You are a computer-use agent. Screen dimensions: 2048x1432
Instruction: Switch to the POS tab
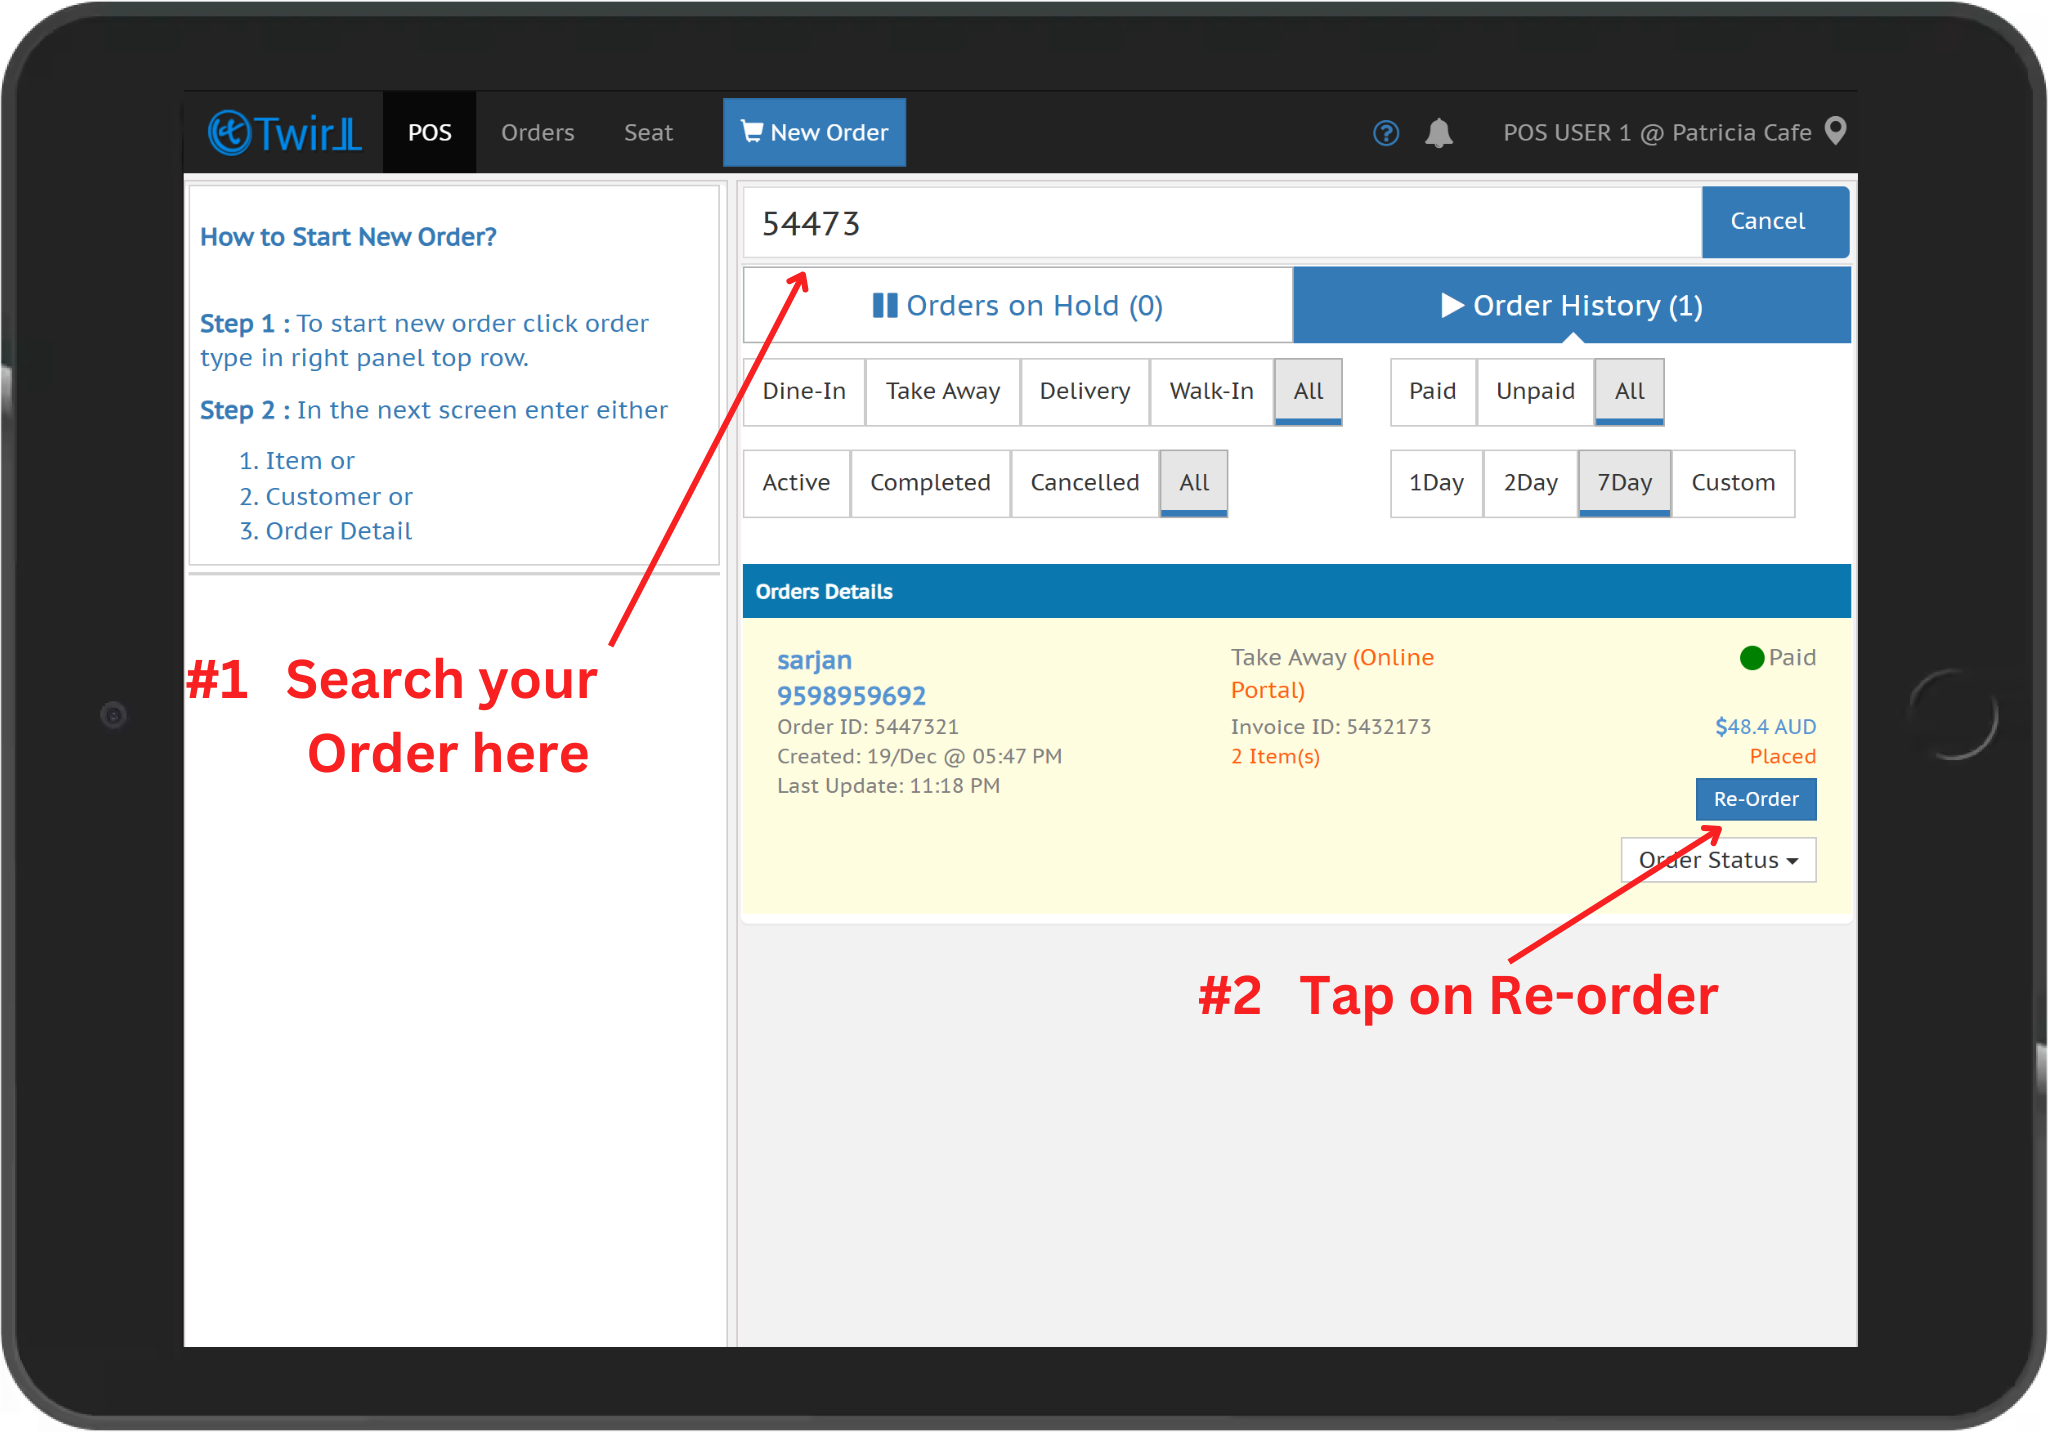tap(430, 133)
